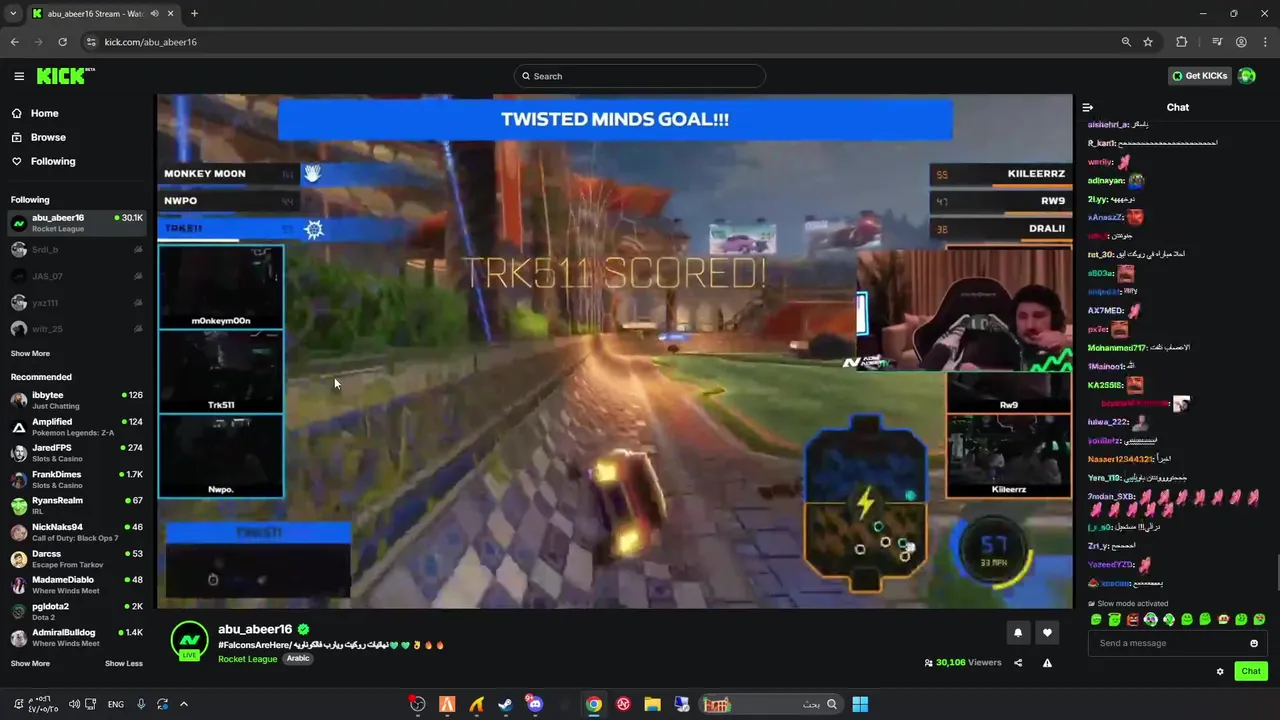
Task: Insert the angry red emote
Action: tap(1132, 620)
